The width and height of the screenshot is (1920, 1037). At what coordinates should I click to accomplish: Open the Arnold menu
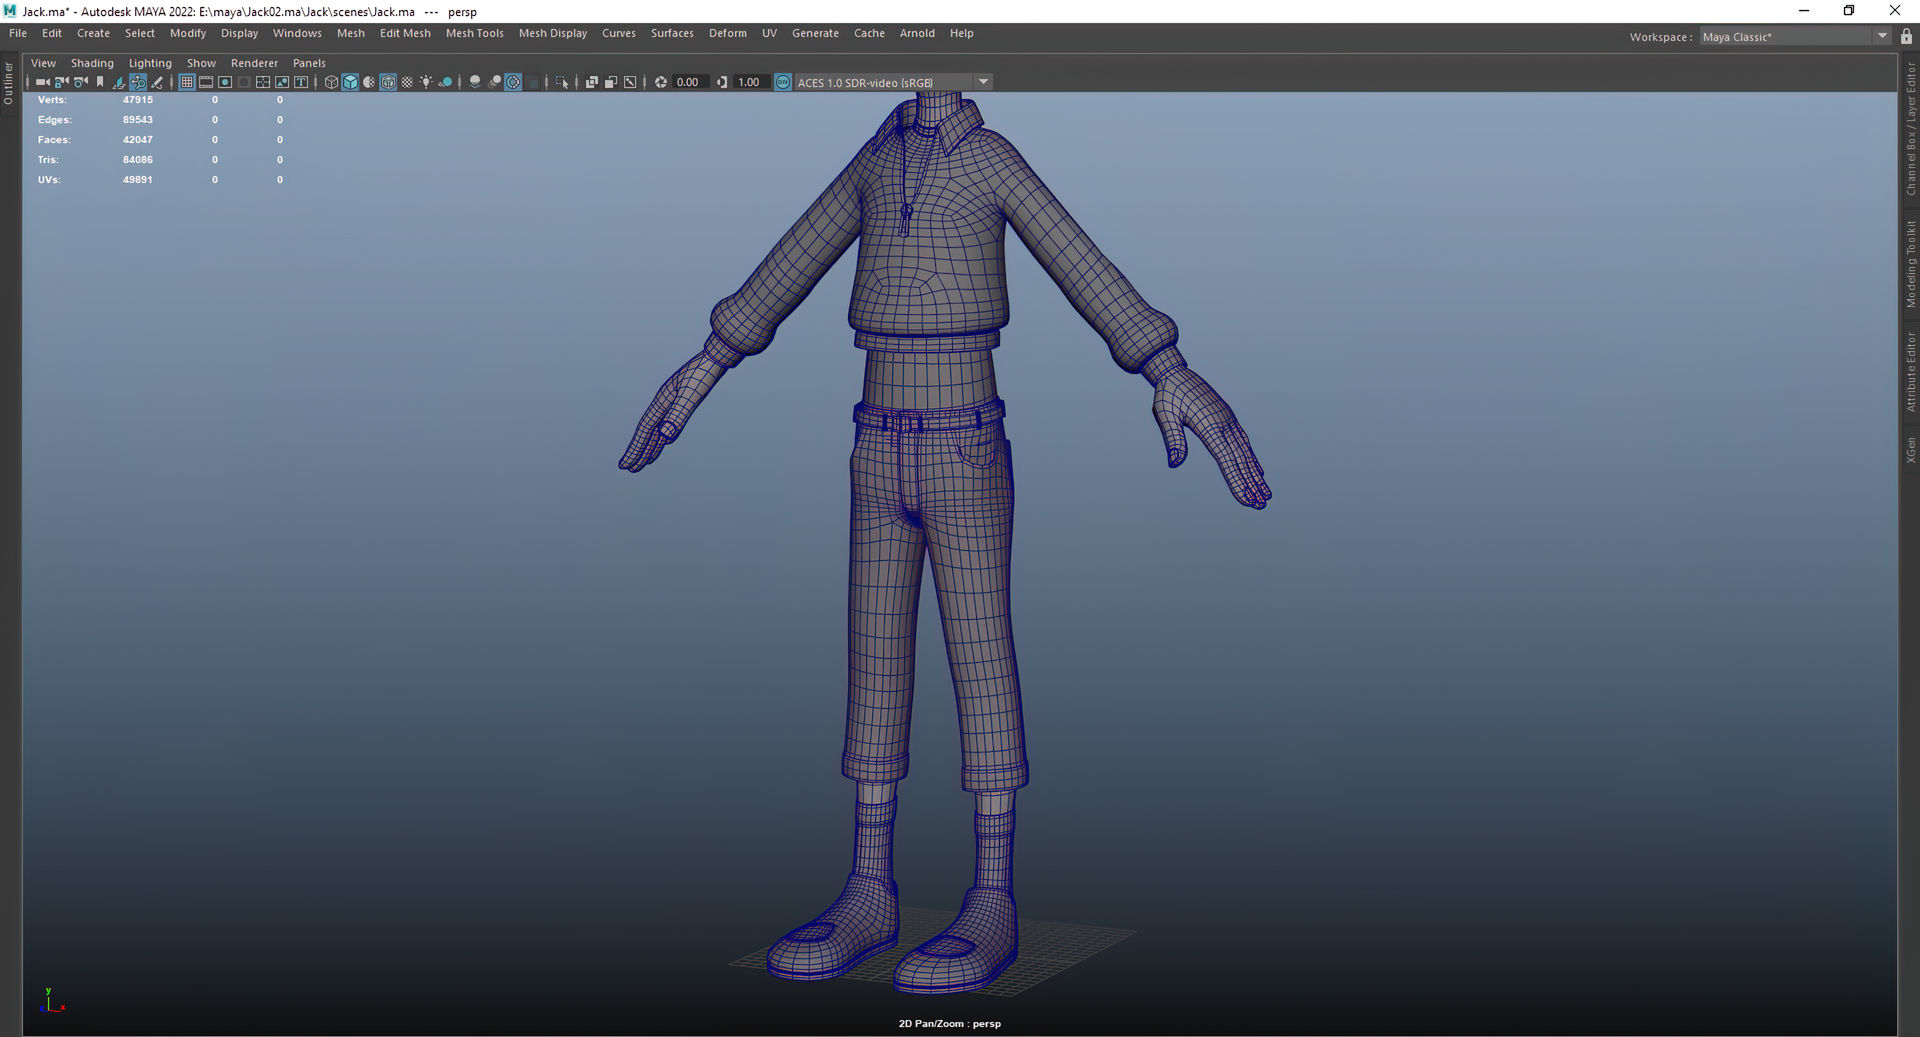click(917, 33)
